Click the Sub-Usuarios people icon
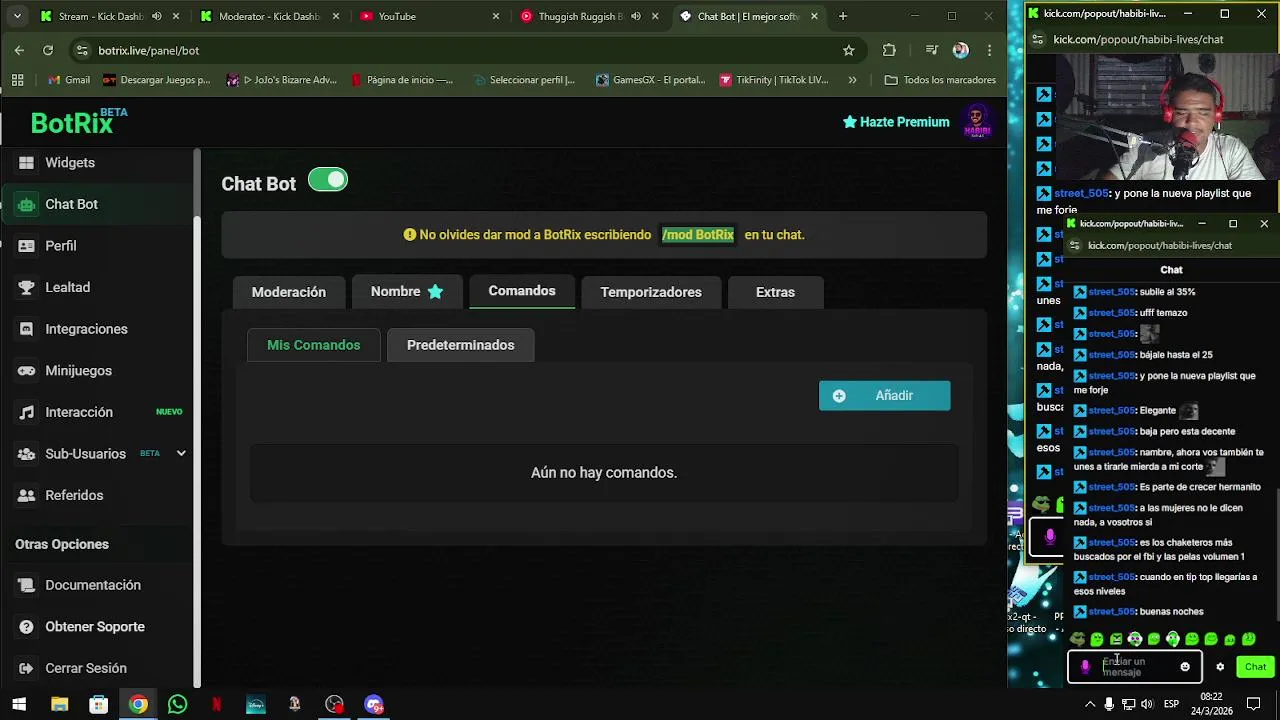The height and width of the screenshot is (720, 1280). pos(26,454)
